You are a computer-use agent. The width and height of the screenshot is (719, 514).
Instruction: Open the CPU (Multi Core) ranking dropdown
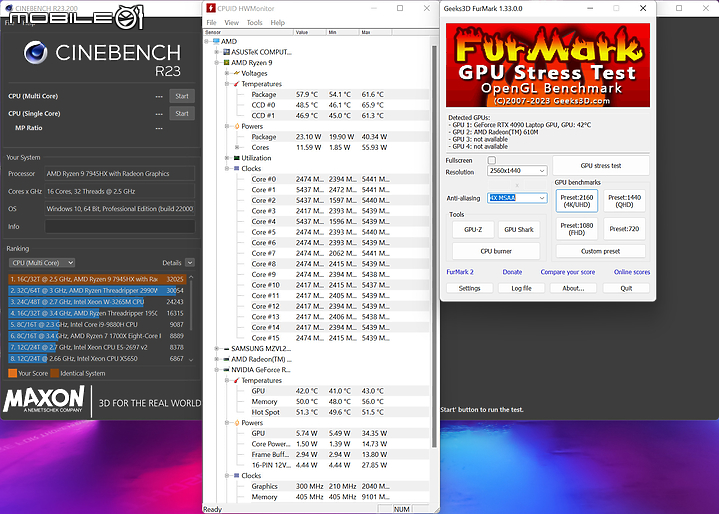(x=42, y=263)
